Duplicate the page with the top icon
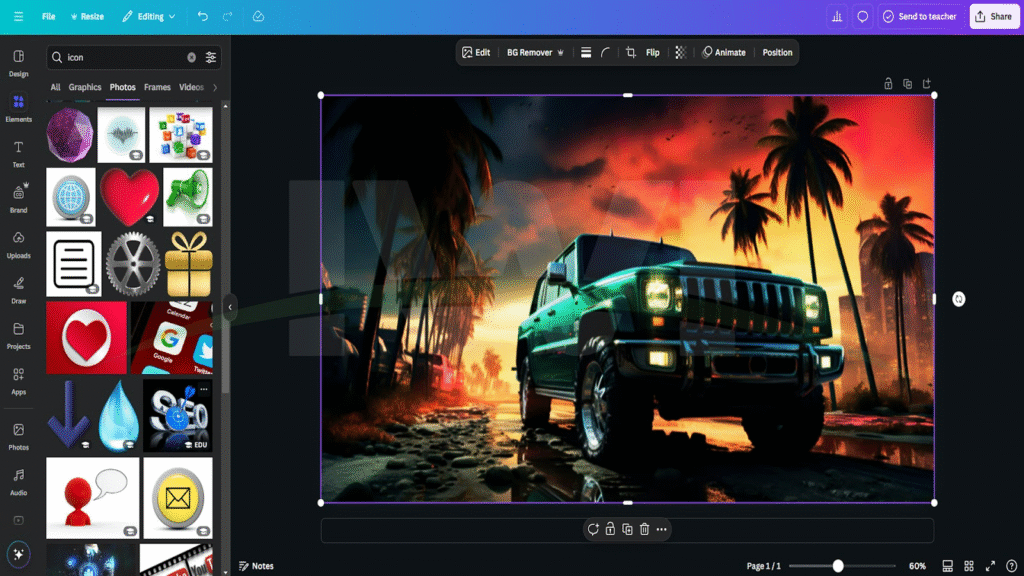 click(x=907, y=84)
